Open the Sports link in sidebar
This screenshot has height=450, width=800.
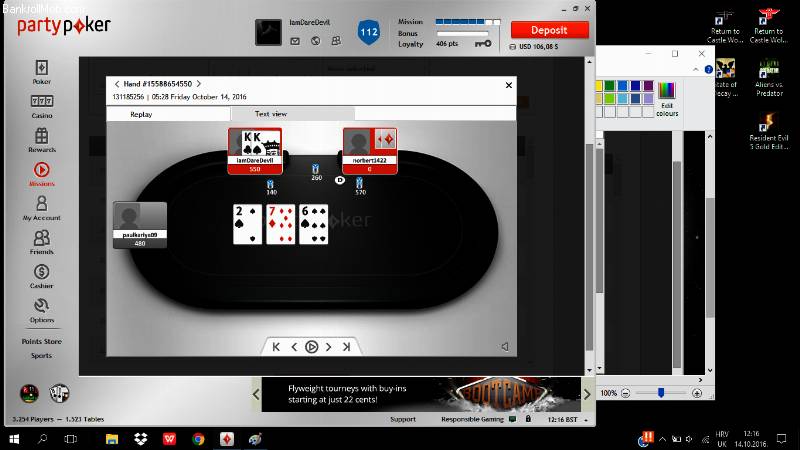[41, 356]
